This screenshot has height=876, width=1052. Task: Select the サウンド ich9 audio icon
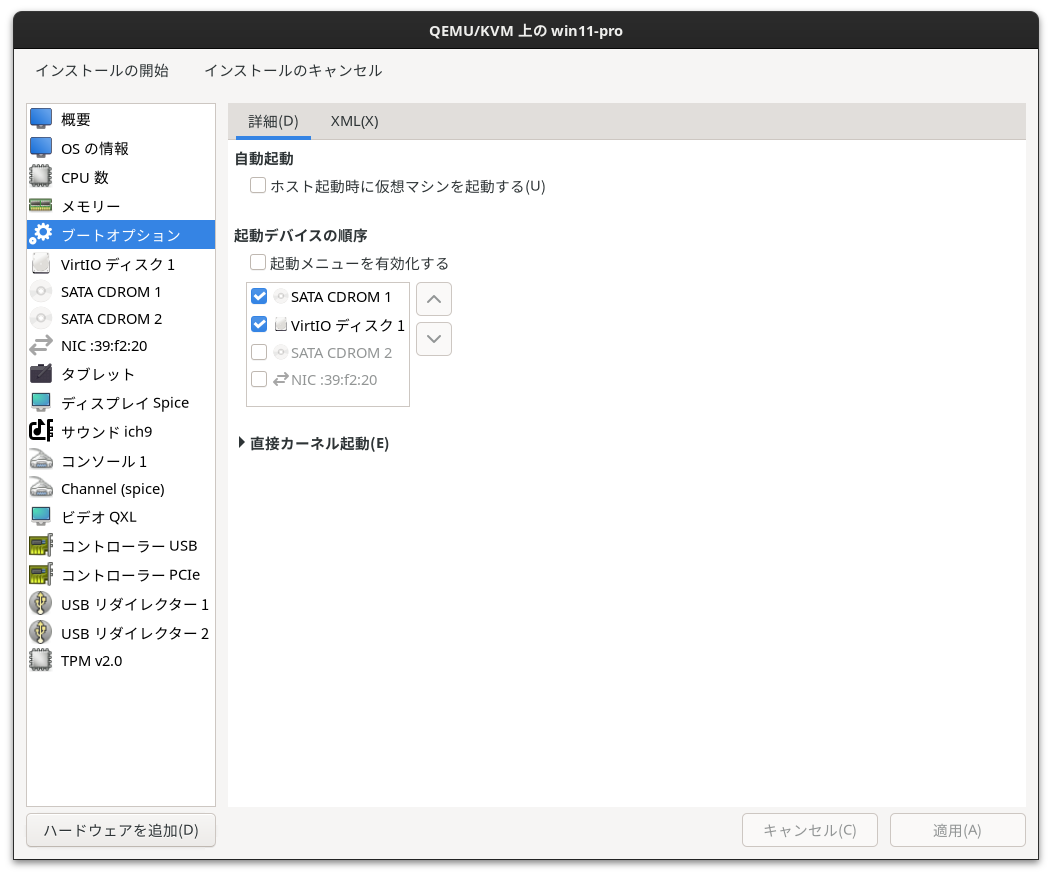40,431
